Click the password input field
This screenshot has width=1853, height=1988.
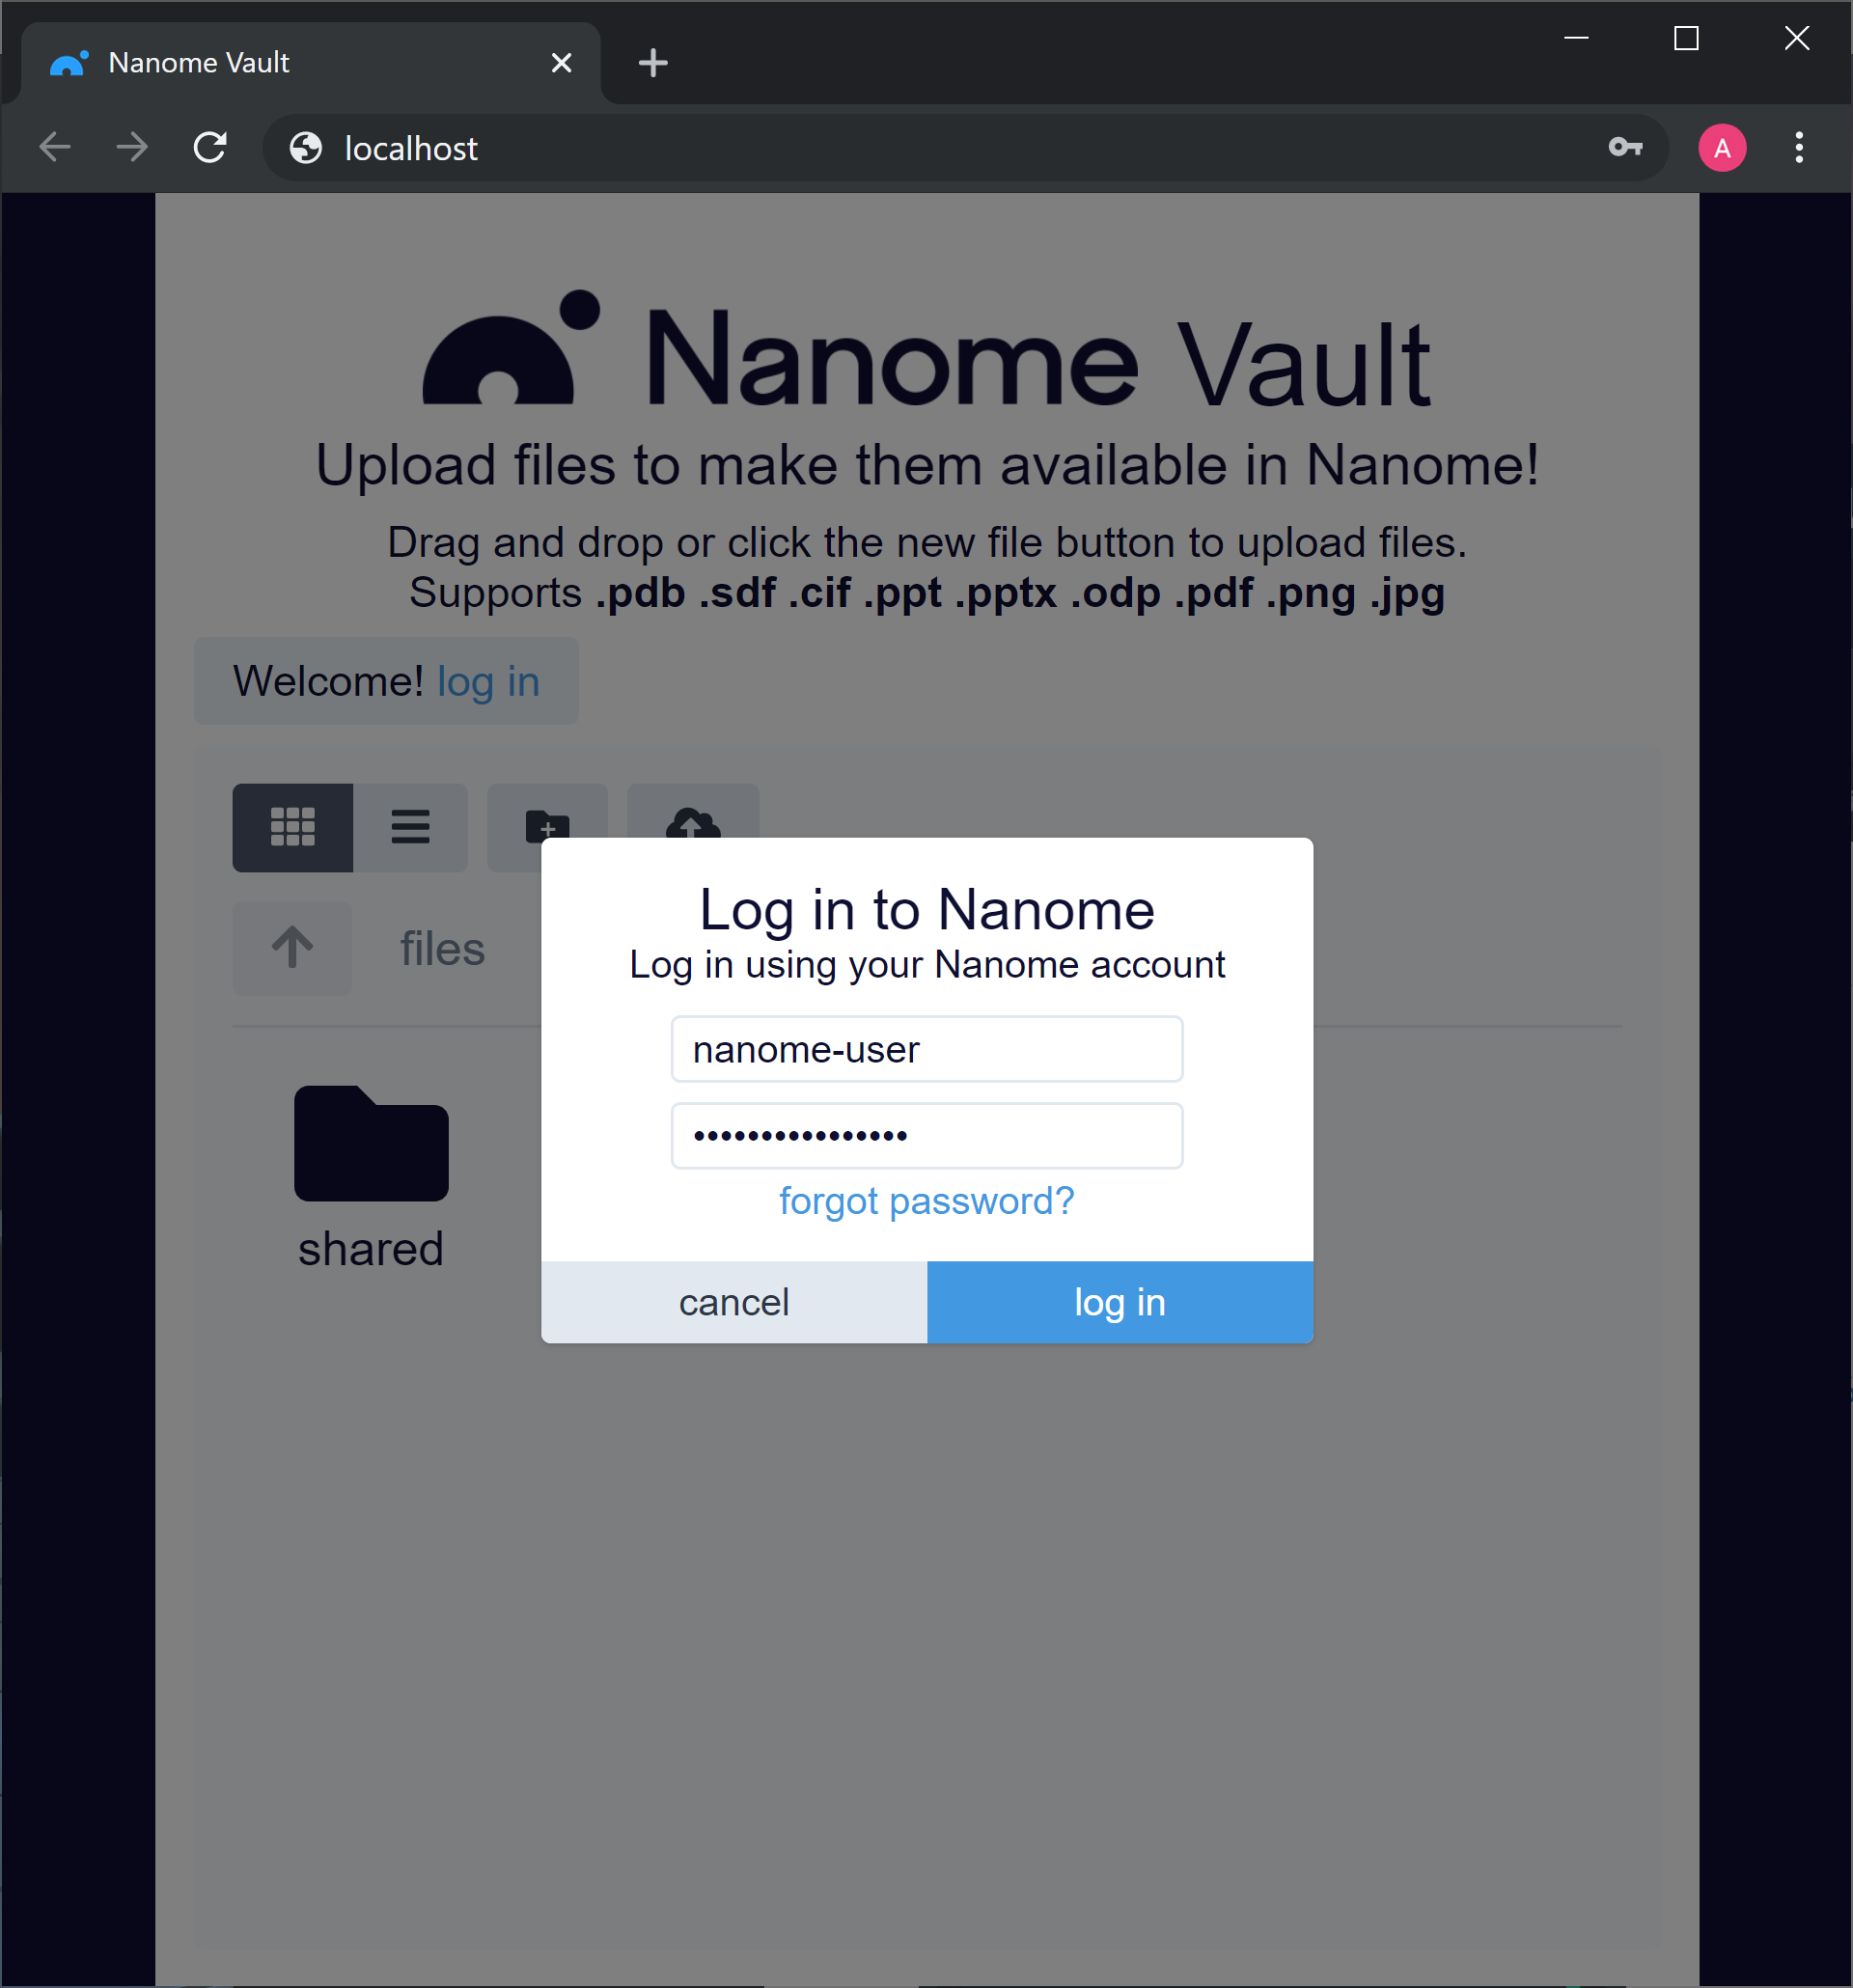[926, 1135]
